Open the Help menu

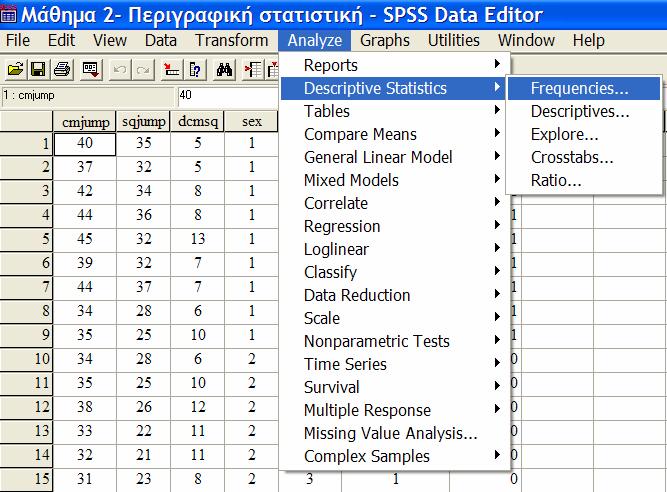588,40
